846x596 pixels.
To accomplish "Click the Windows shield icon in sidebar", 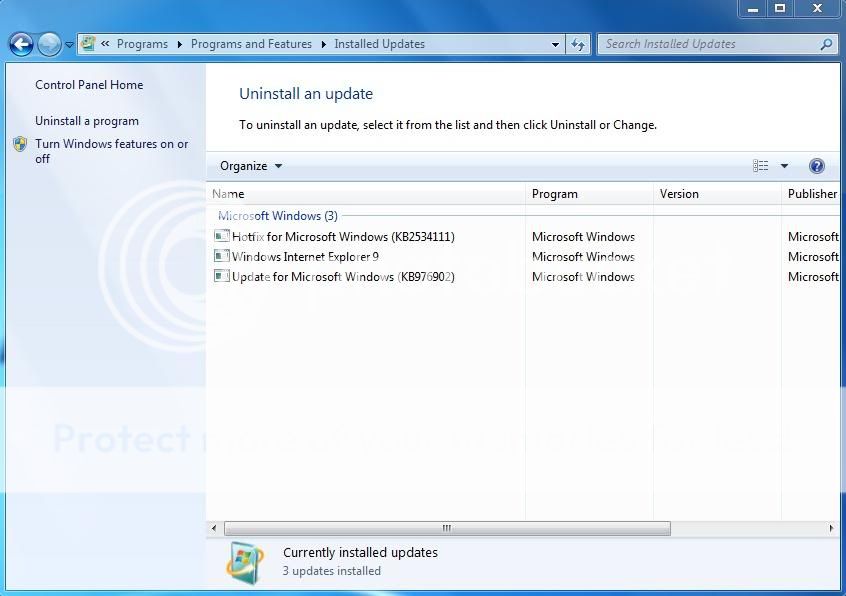I will coord(20,144).
